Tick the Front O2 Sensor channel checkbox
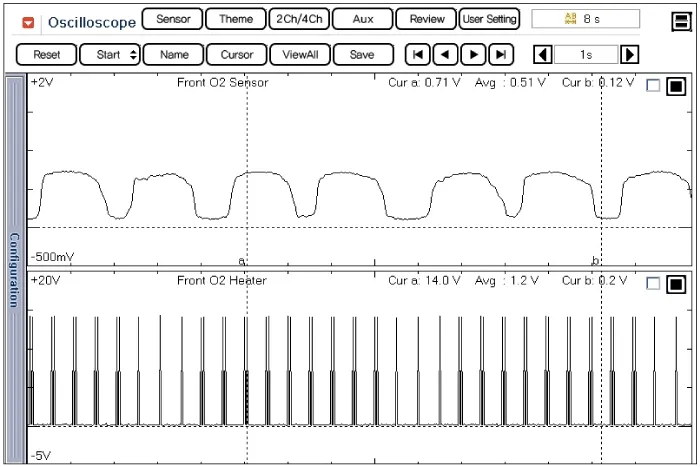This screenshot has height=467, width=700. tap(653, 87)
